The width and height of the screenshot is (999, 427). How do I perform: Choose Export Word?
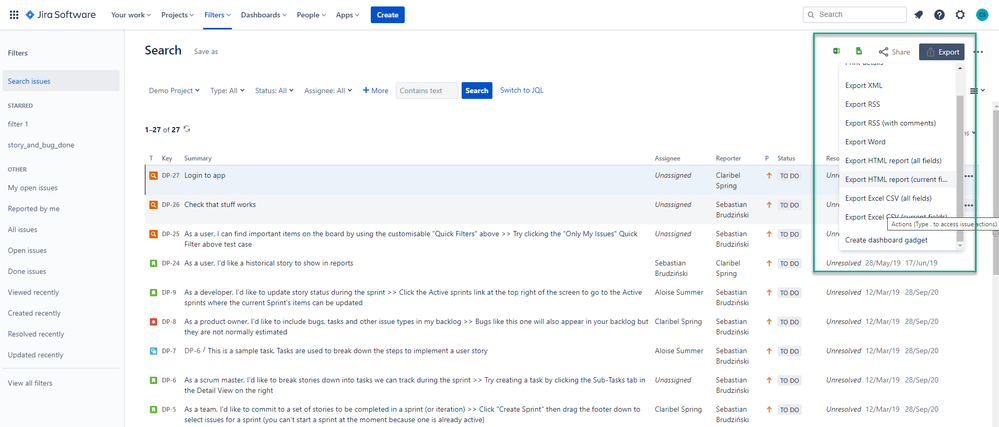pyautogui.click(x=897, y=141)
